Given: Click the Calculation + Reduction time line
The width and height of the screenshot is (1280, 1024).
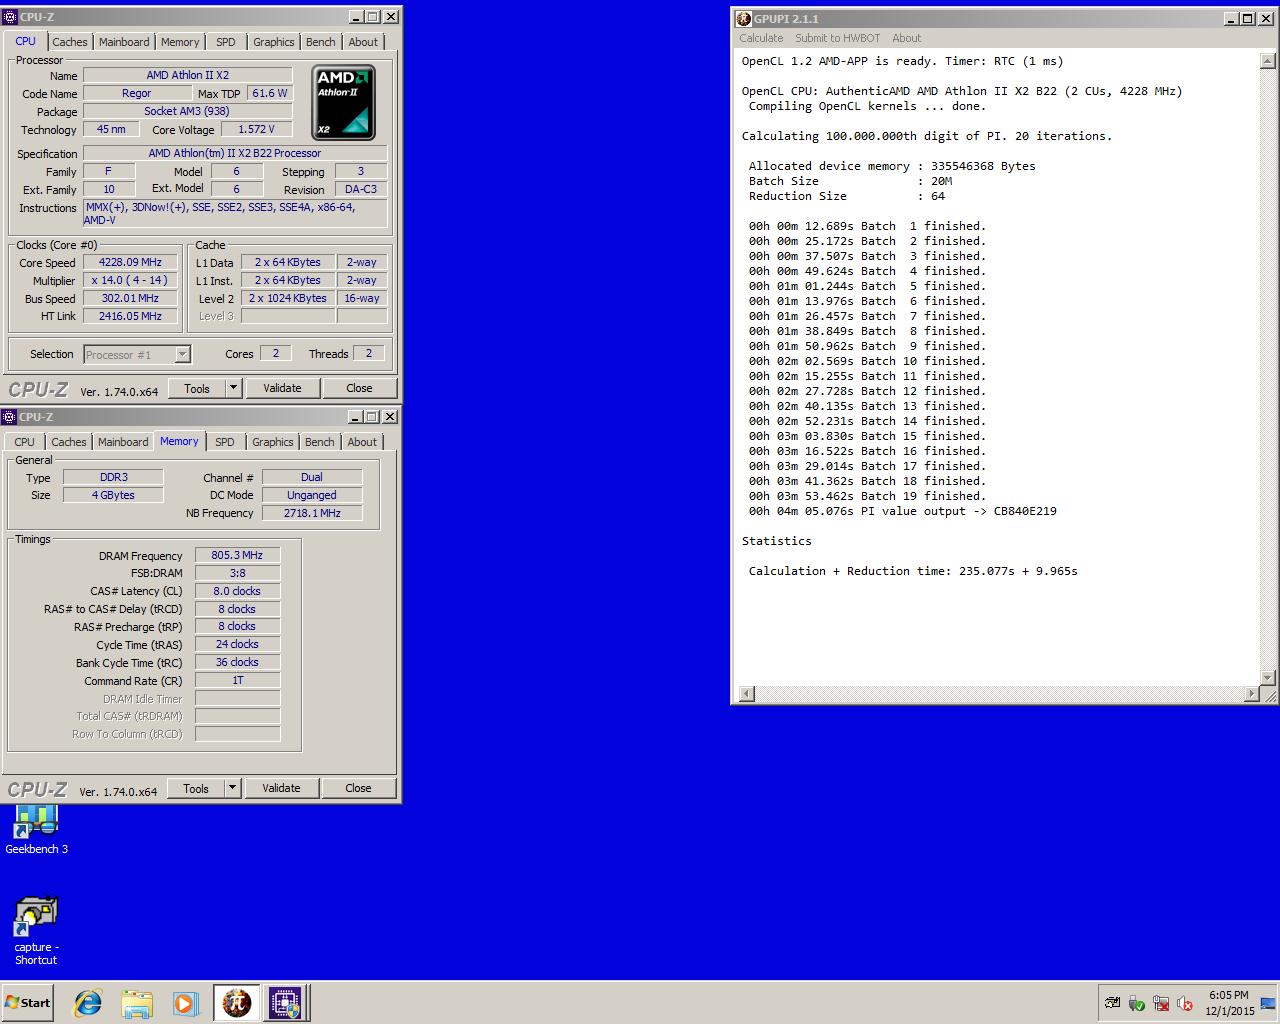Looking at the screenshot, I should tap(913, 571).
